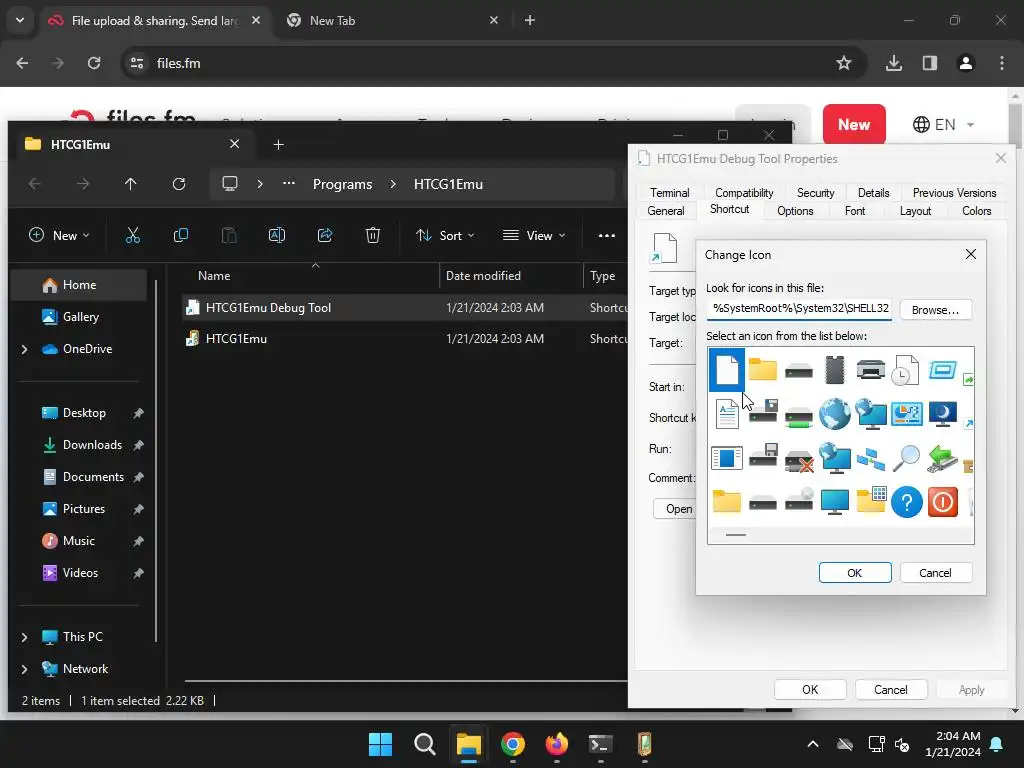Click the Cut icon in Explorer toolbar
The width and height of the screenshot is (1024, 768).
pos(133,235)
